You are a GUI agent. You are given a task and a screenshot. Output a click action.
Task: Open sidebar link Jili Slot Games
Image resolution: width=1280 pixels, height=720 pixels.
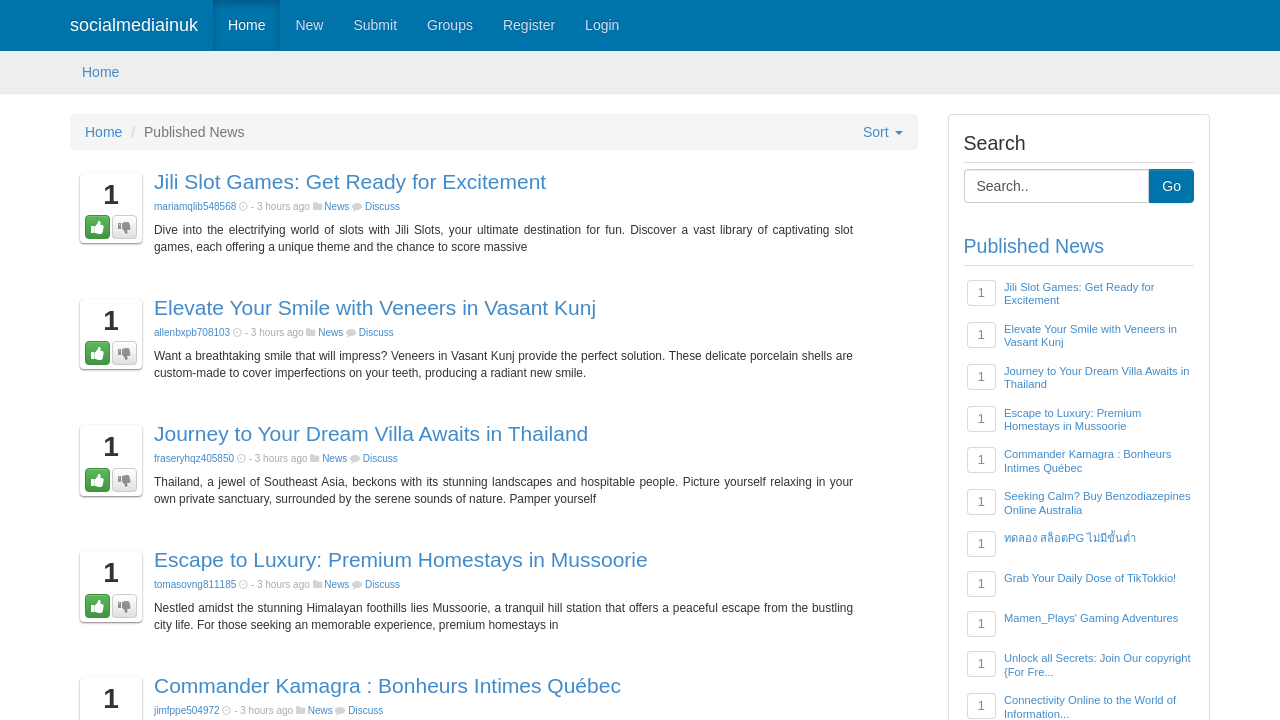(x=1079, y=293)
